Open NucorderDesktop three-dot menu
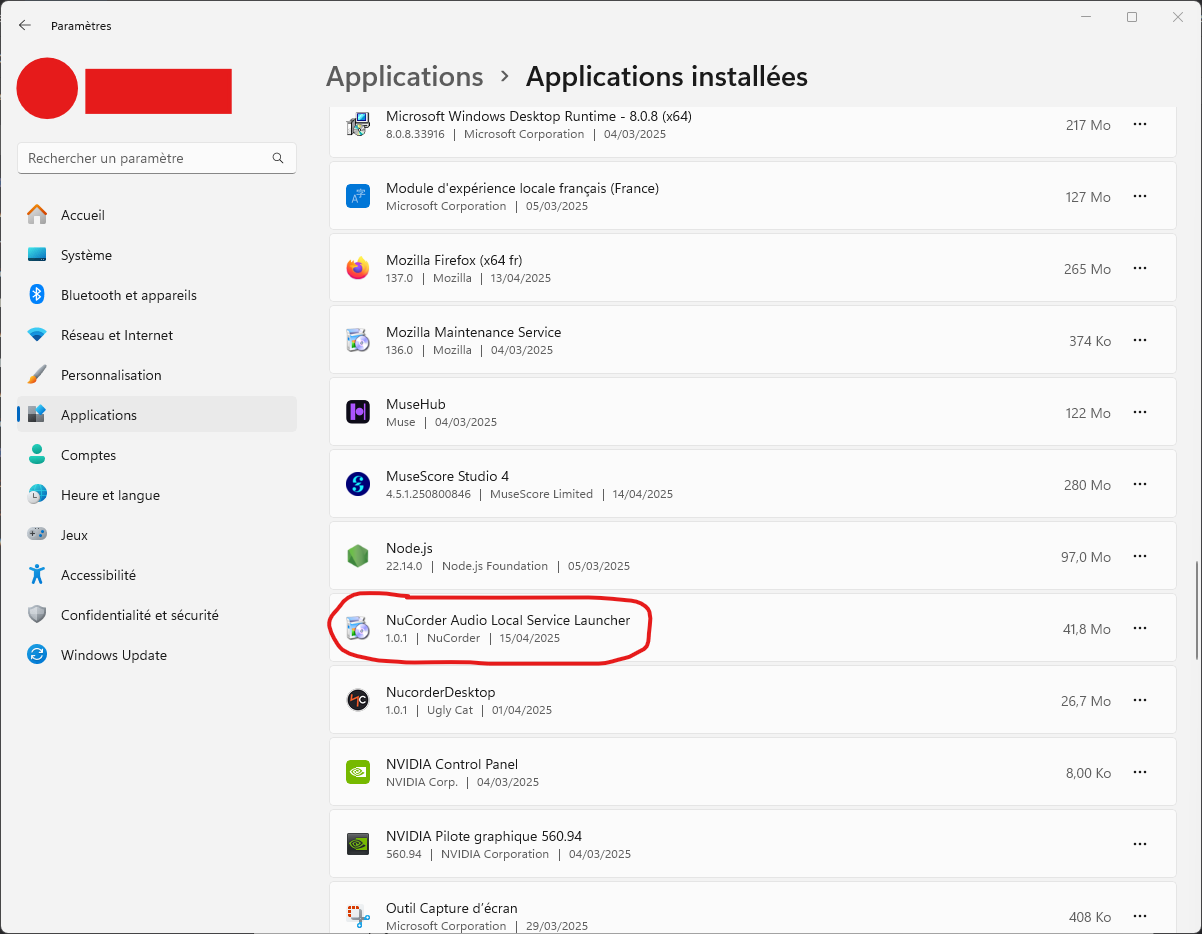The width and height of the screenshot is (1202, 934). click(x=1139, y=700)
